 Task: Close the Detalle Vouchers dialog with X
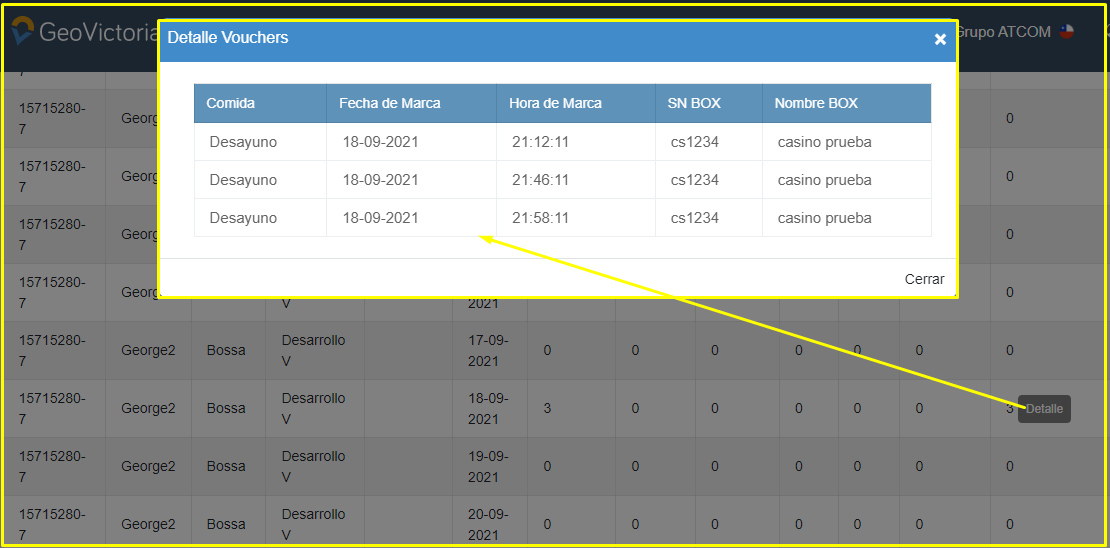click(940, 39)
